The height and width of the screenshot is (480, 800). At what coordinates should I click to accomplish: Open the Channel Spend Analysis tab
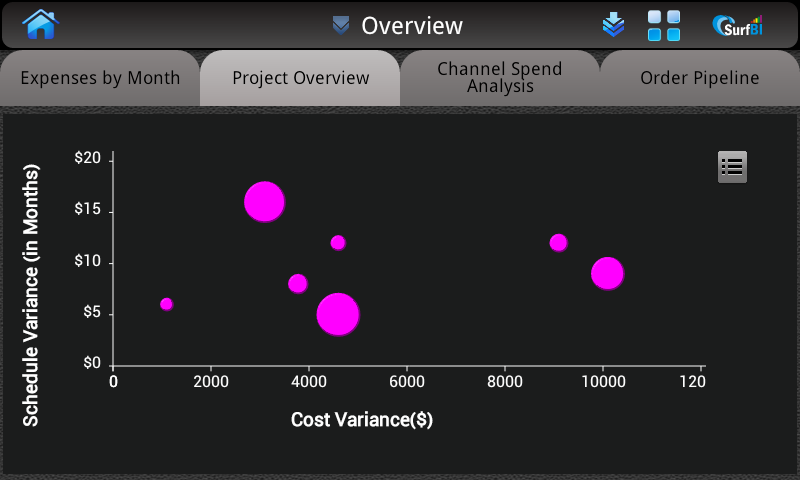[x=499, y=78]
